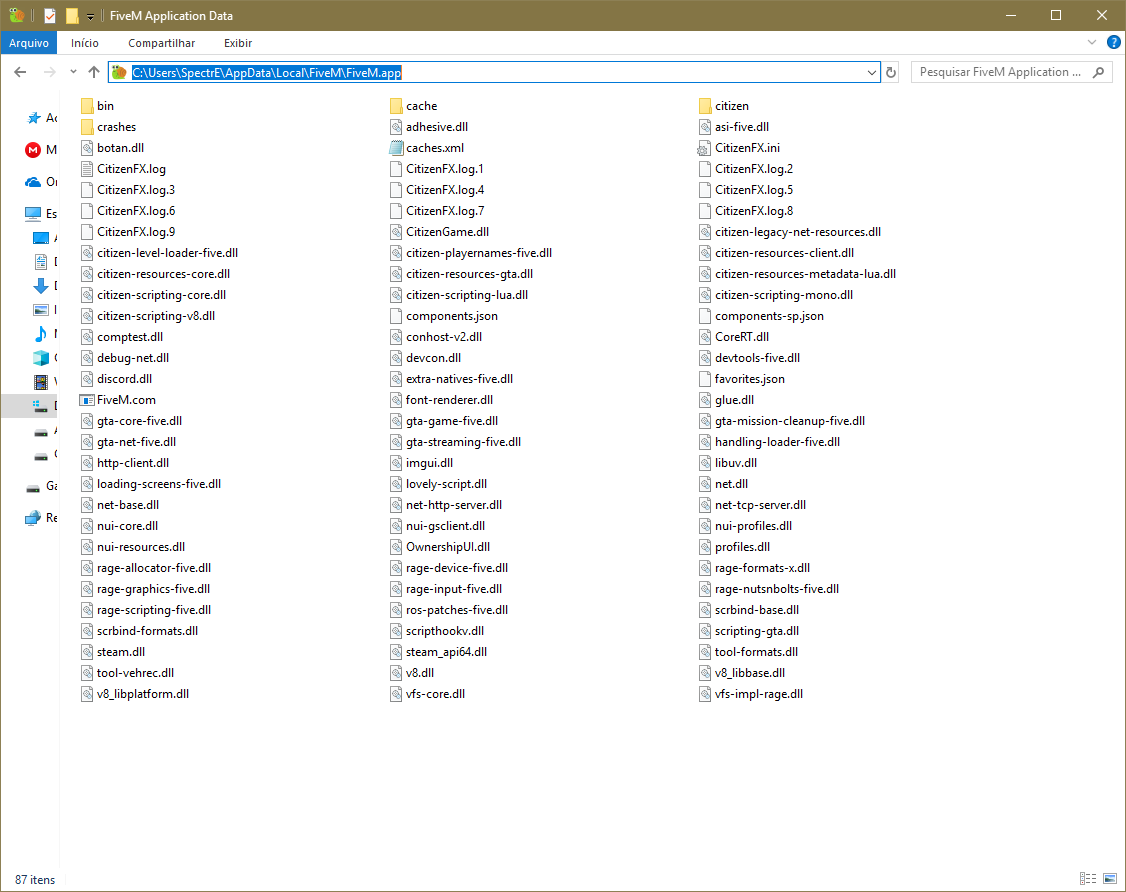Select citizen-scripting-lua.dll file name

467,295
